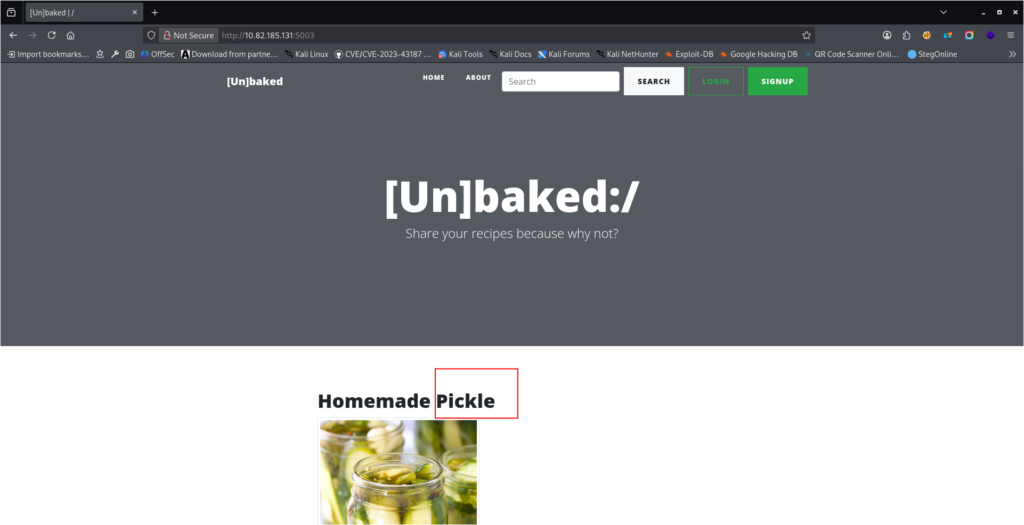
Task: Open the Homemade Pickle jar thumbnail
Action: tap(398, 471)
